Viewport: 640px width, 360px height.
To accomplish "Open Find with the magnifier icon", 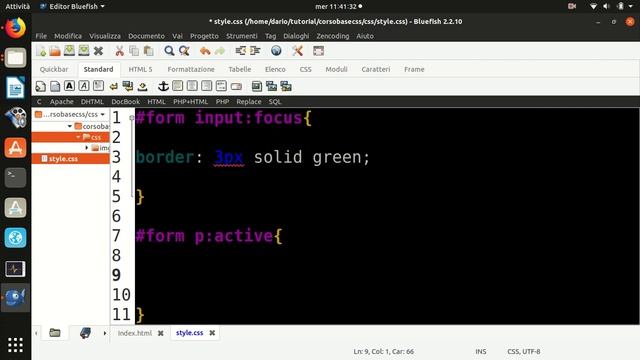I will pyautogui.click(x=169, y=51).
